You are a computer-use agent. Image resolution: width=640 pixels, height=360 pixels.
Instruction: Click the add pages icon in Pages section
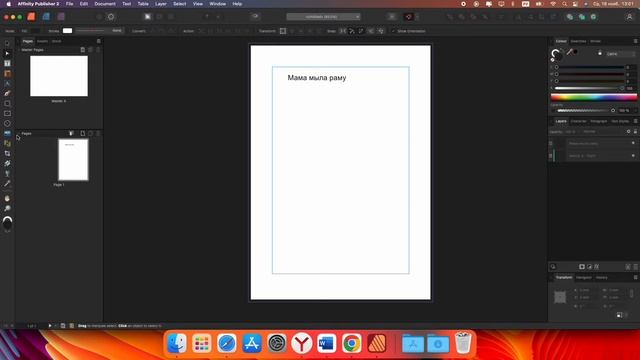82,133
